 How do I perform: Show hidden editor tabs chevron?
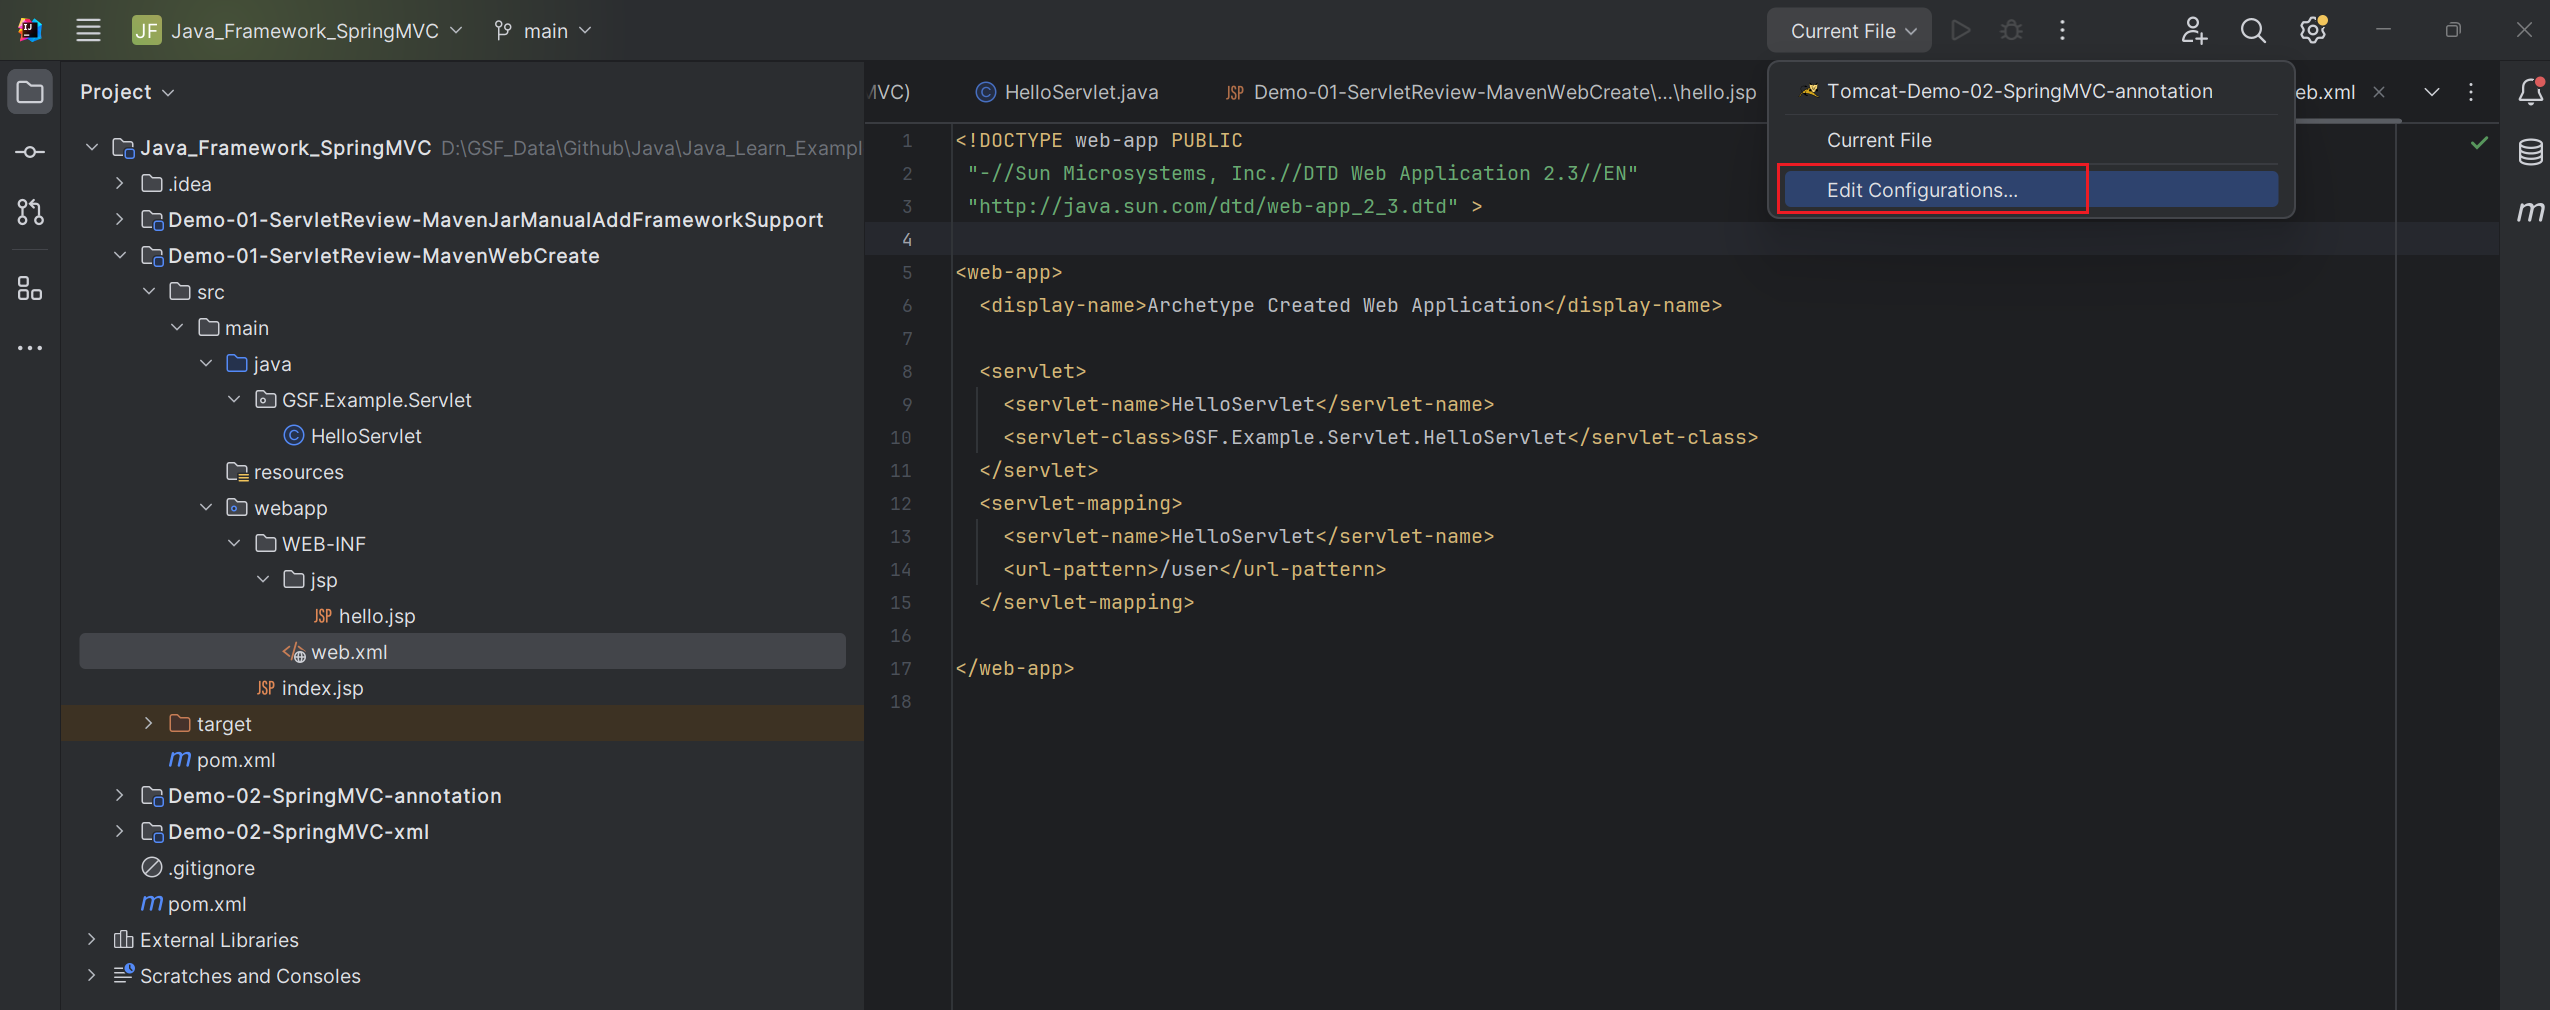coord(2432,92)
